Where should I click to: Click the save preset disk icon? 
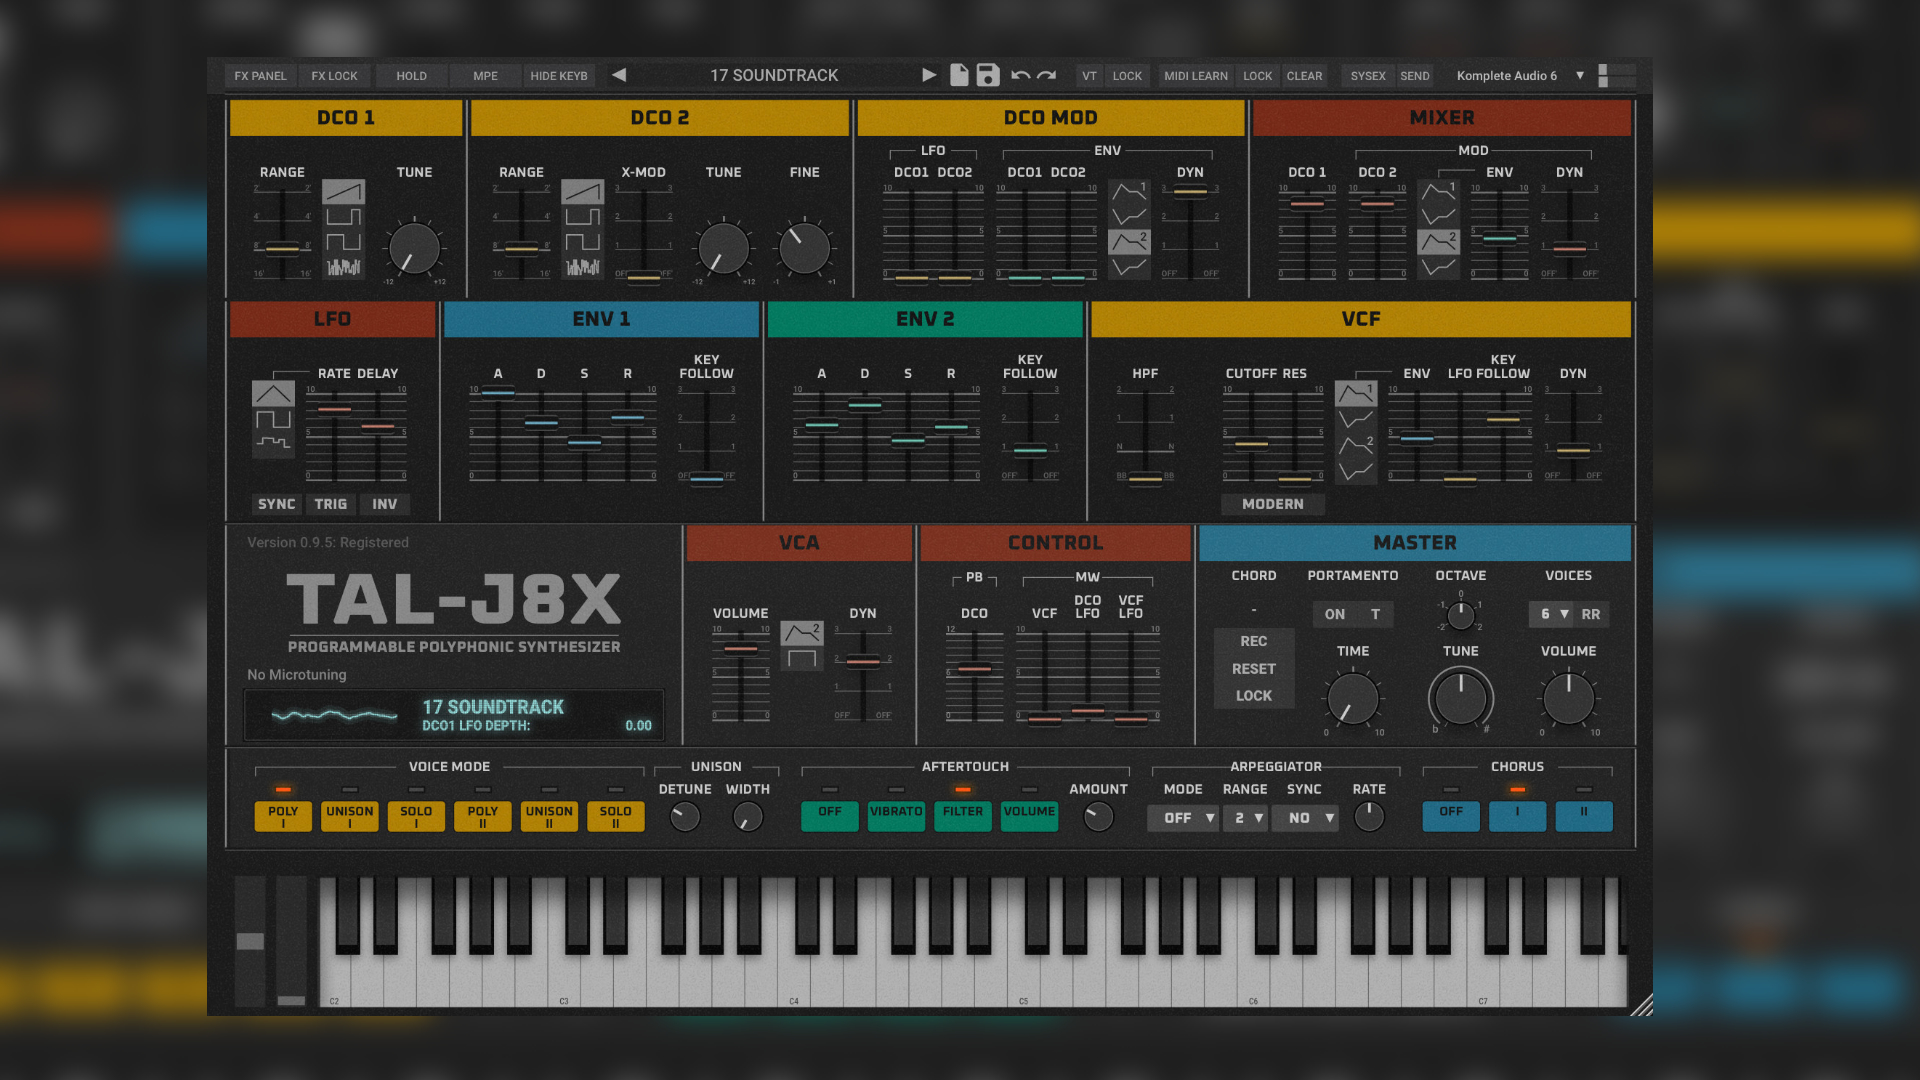coord(988,75)
